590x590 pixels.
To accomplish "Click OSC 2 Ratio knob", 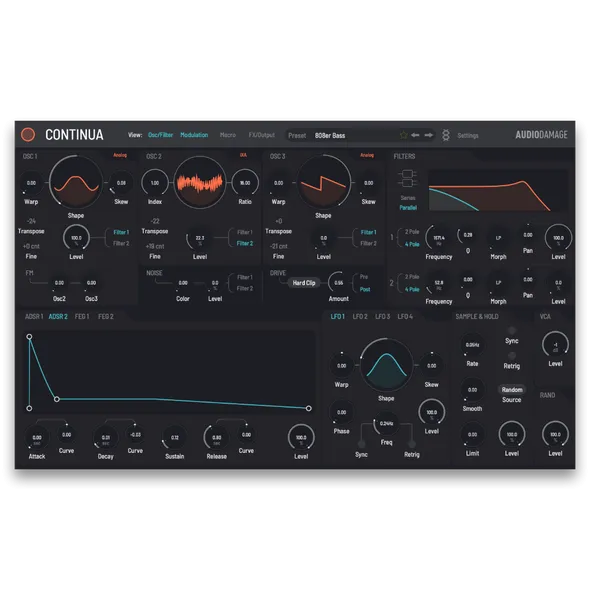I will 245,183.
